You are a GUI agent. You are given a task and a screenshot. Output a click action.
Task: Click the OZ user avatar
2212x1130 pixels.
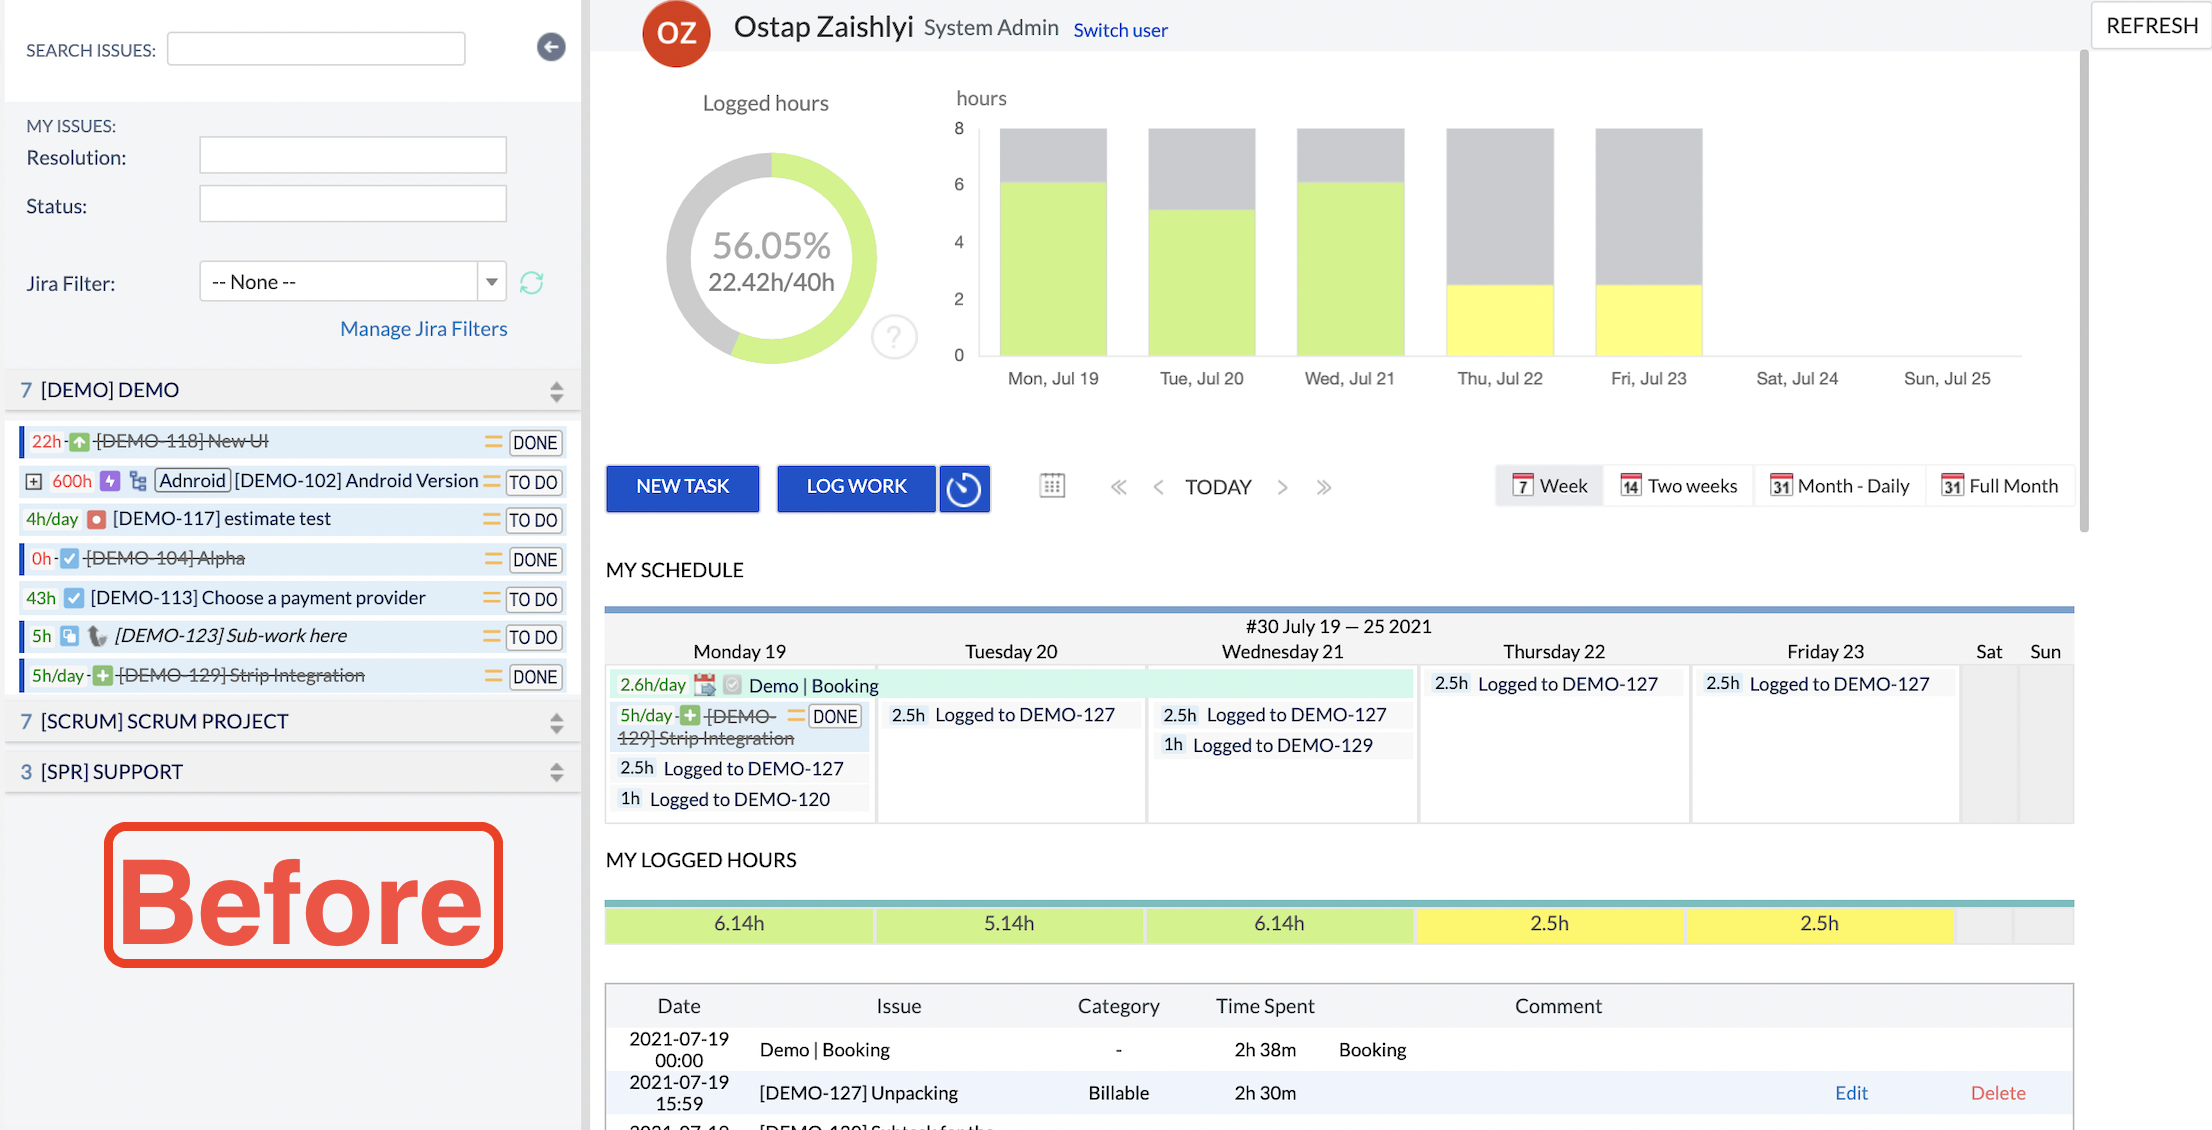pyautogui.click(x=676, y=33)
